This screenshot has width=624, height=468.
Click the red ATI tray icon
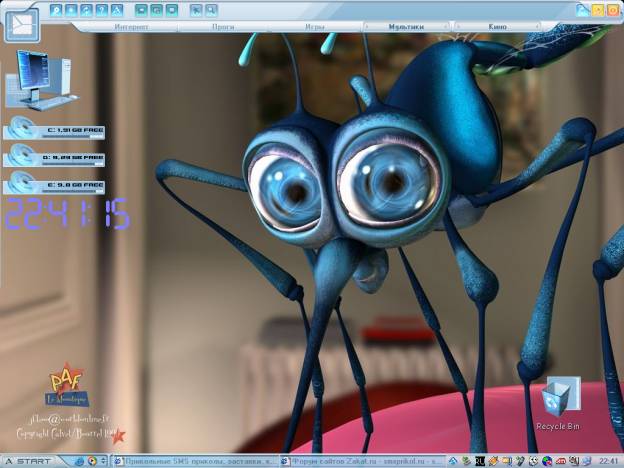pos(561,461)
